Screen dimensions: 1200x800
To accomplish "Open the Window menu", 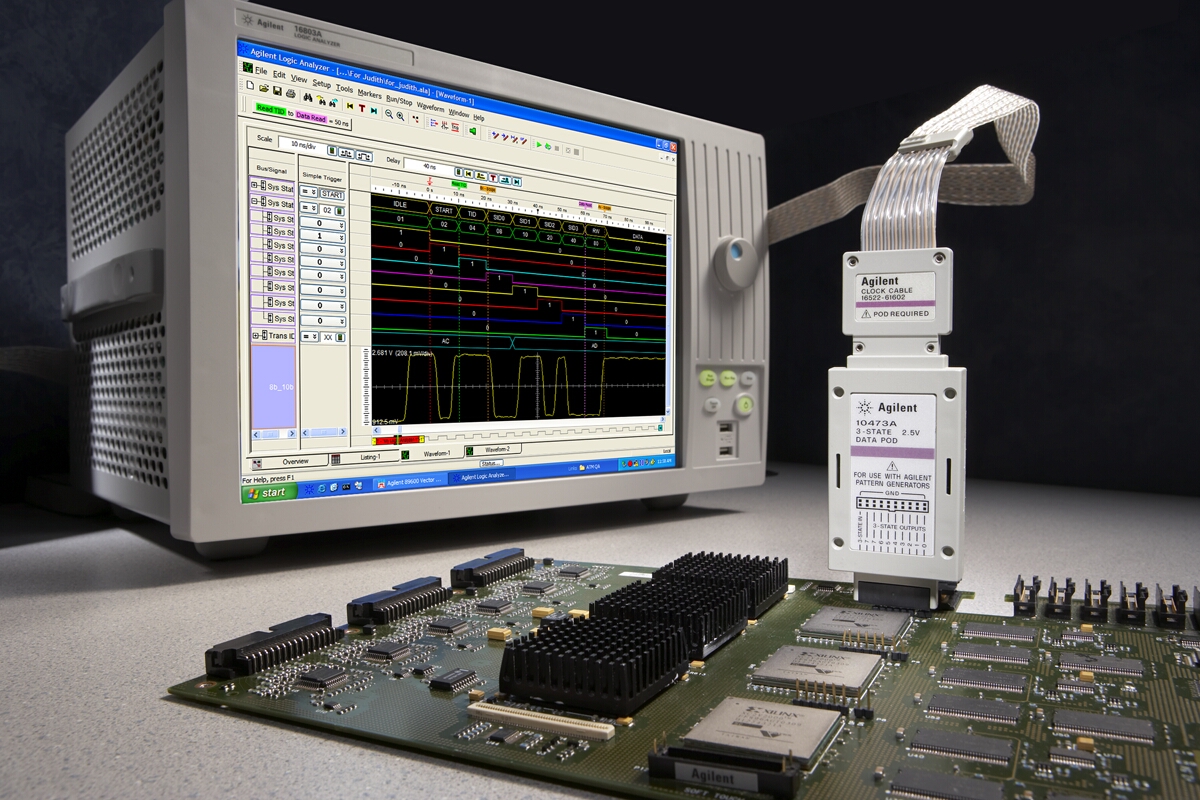I will click(458, 113).
